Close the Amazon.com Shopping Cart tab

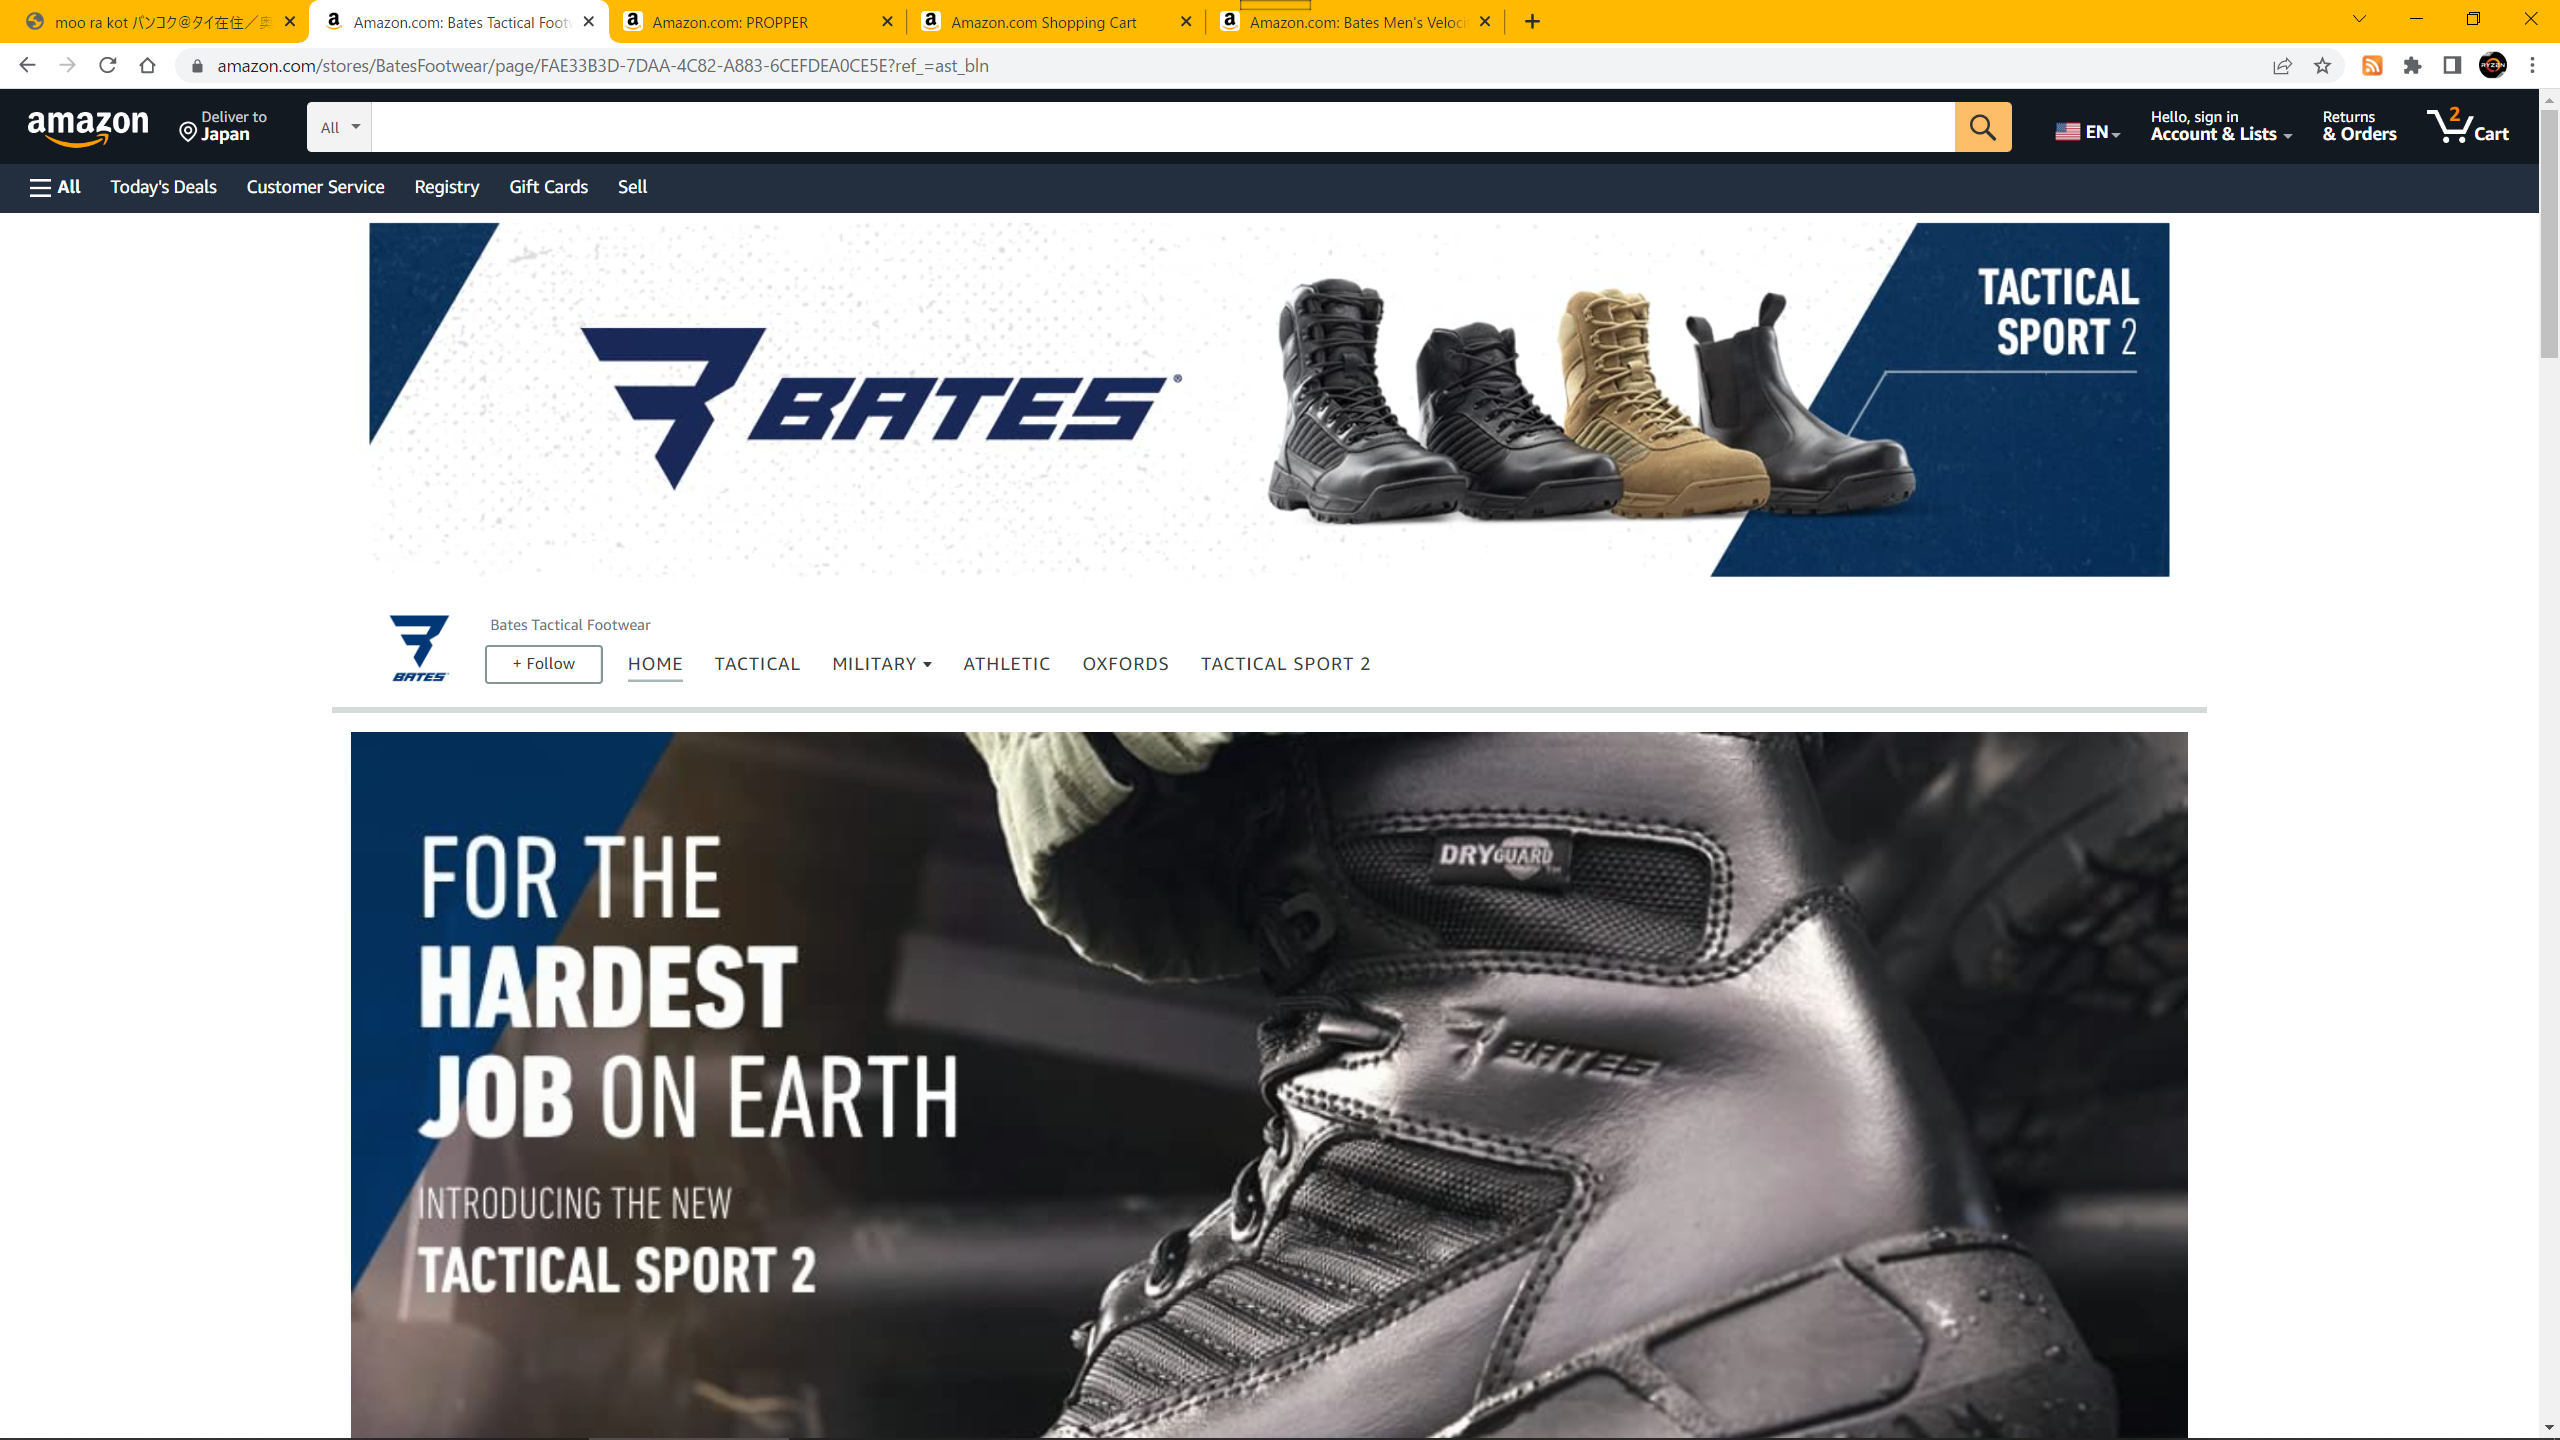(1186, 21)
